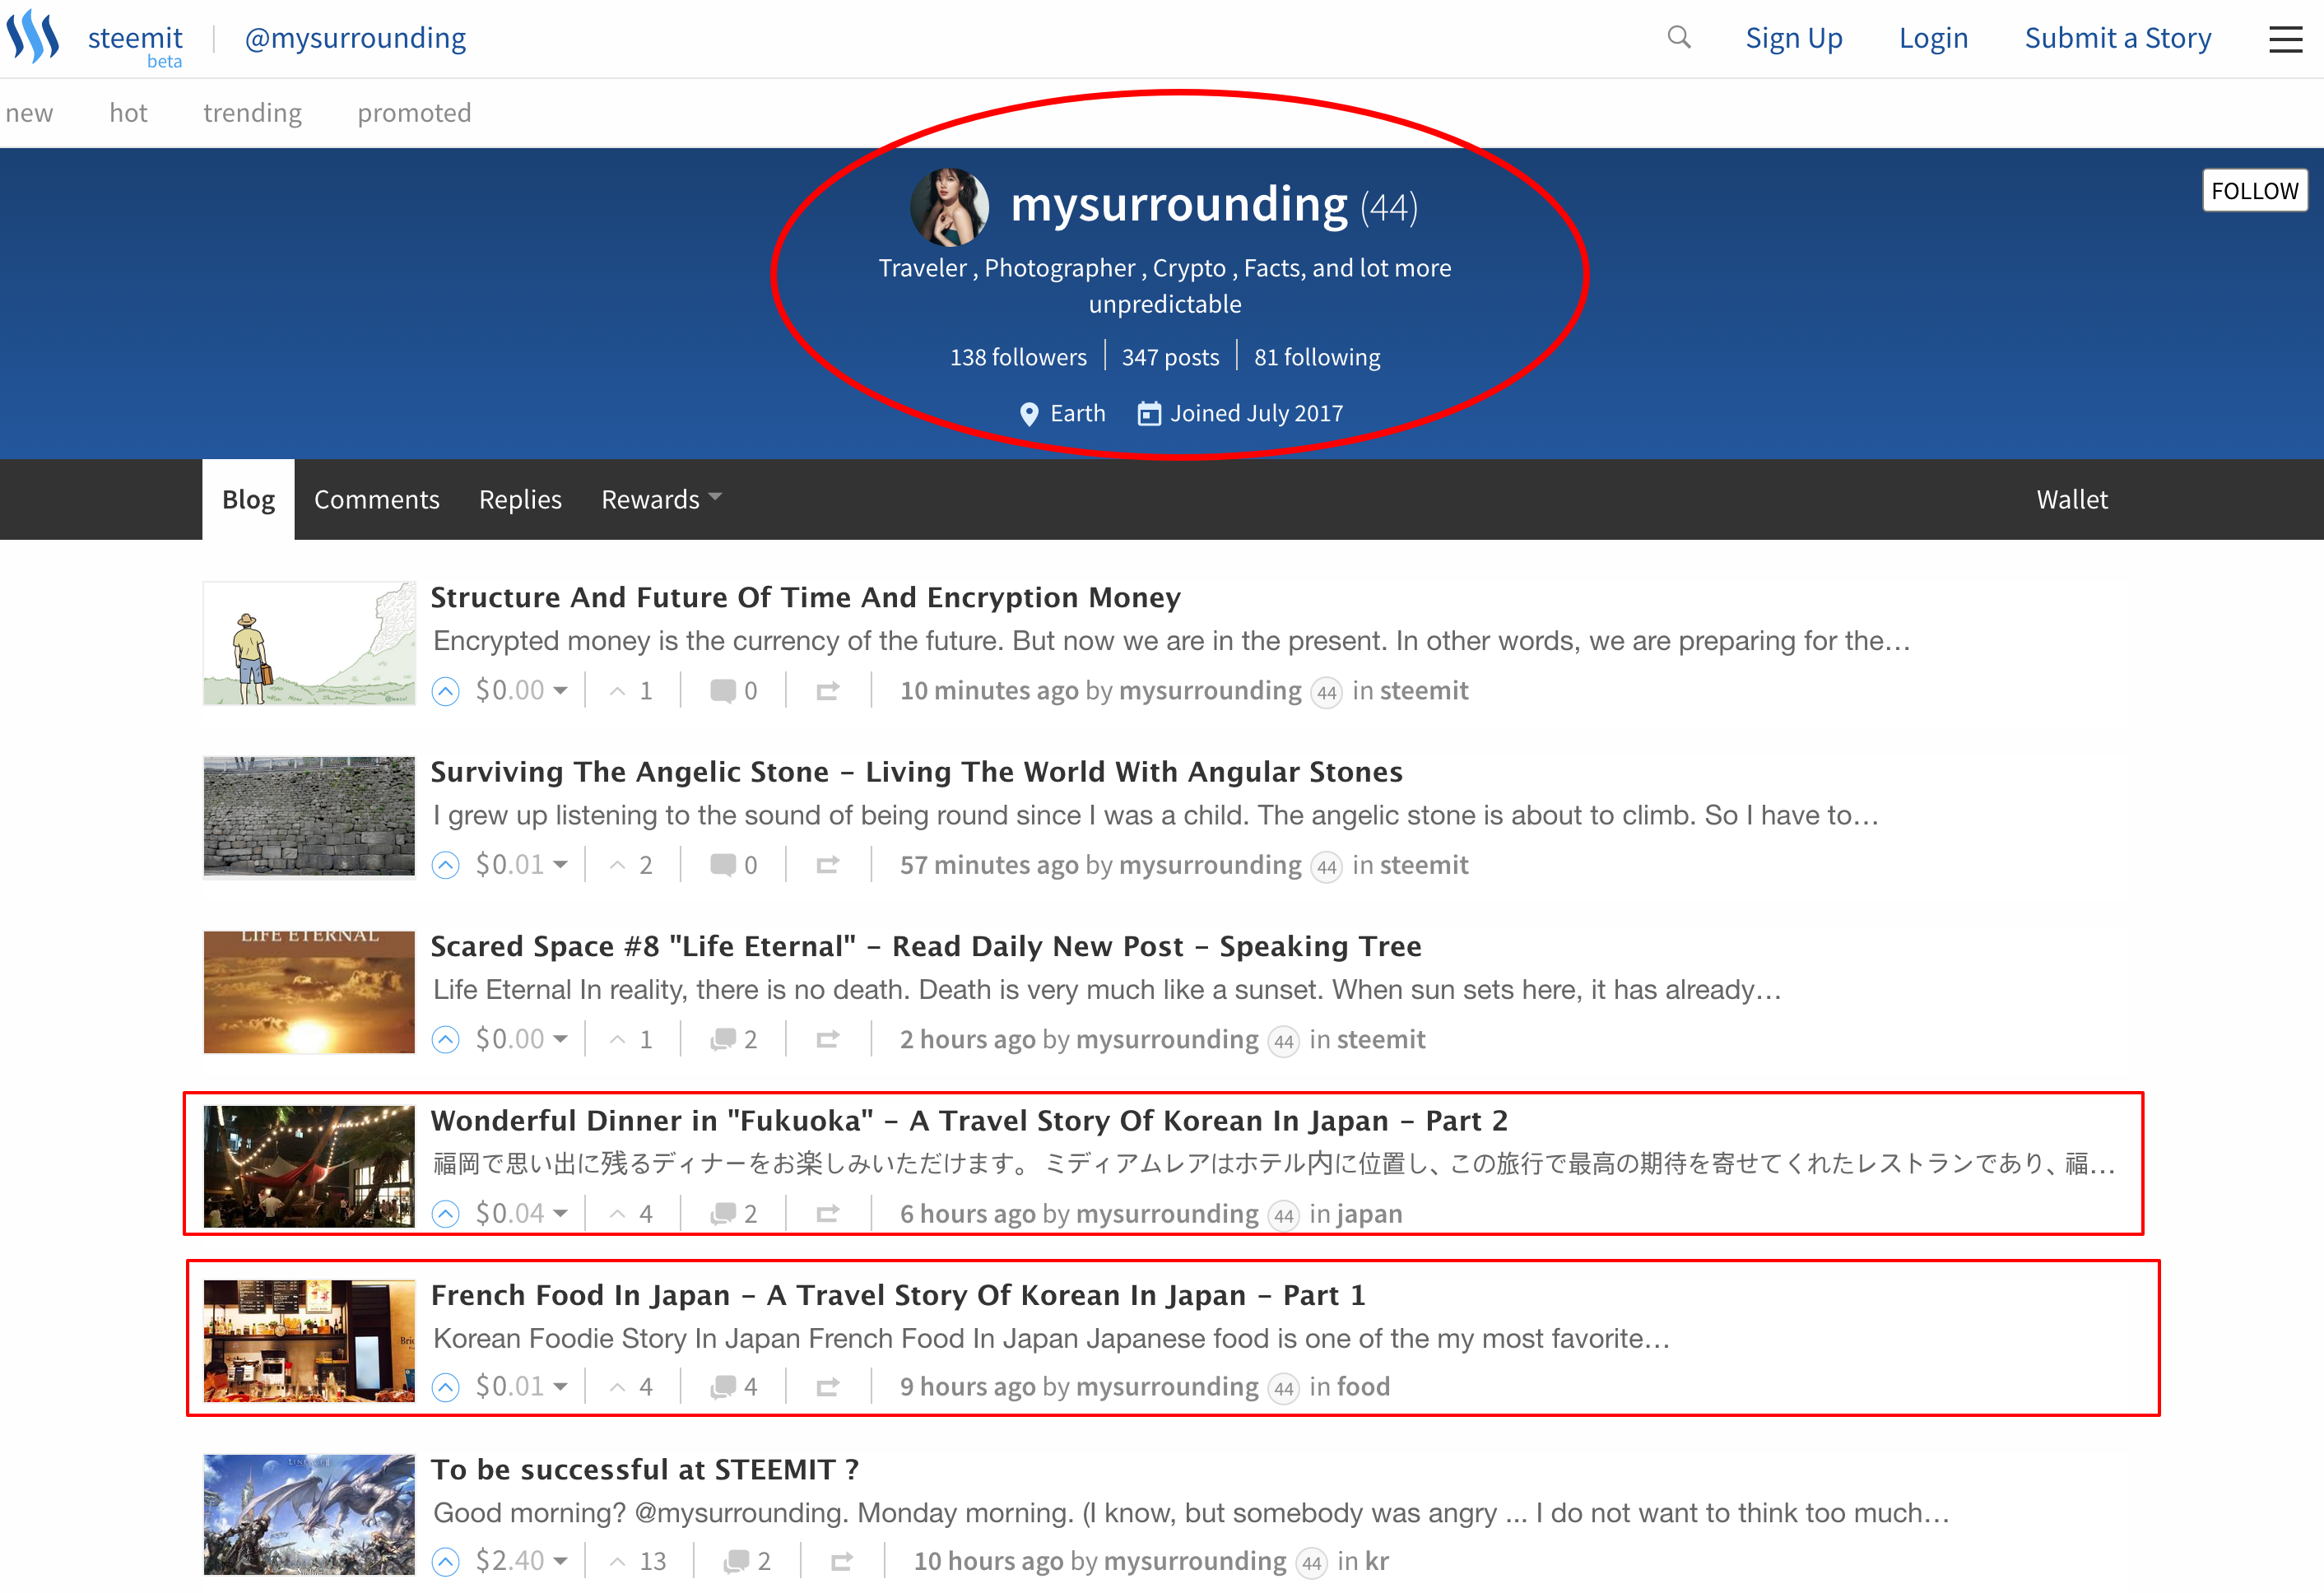The height and width of the screenshot is (1593, 2324).
Task: Click the hiker thumbnail of first post
Action: tap(309, 643)
